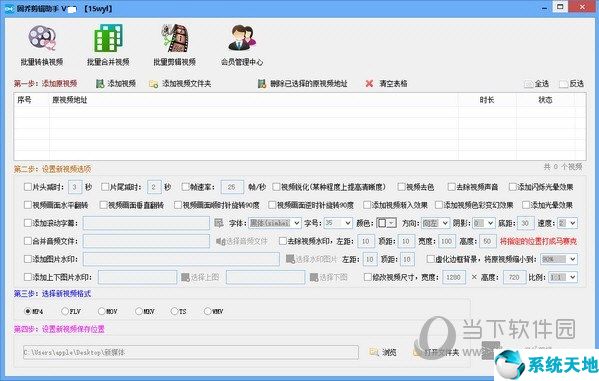Enable 添加闪烁光晕效果 checkbox

(x=513, y=187)
